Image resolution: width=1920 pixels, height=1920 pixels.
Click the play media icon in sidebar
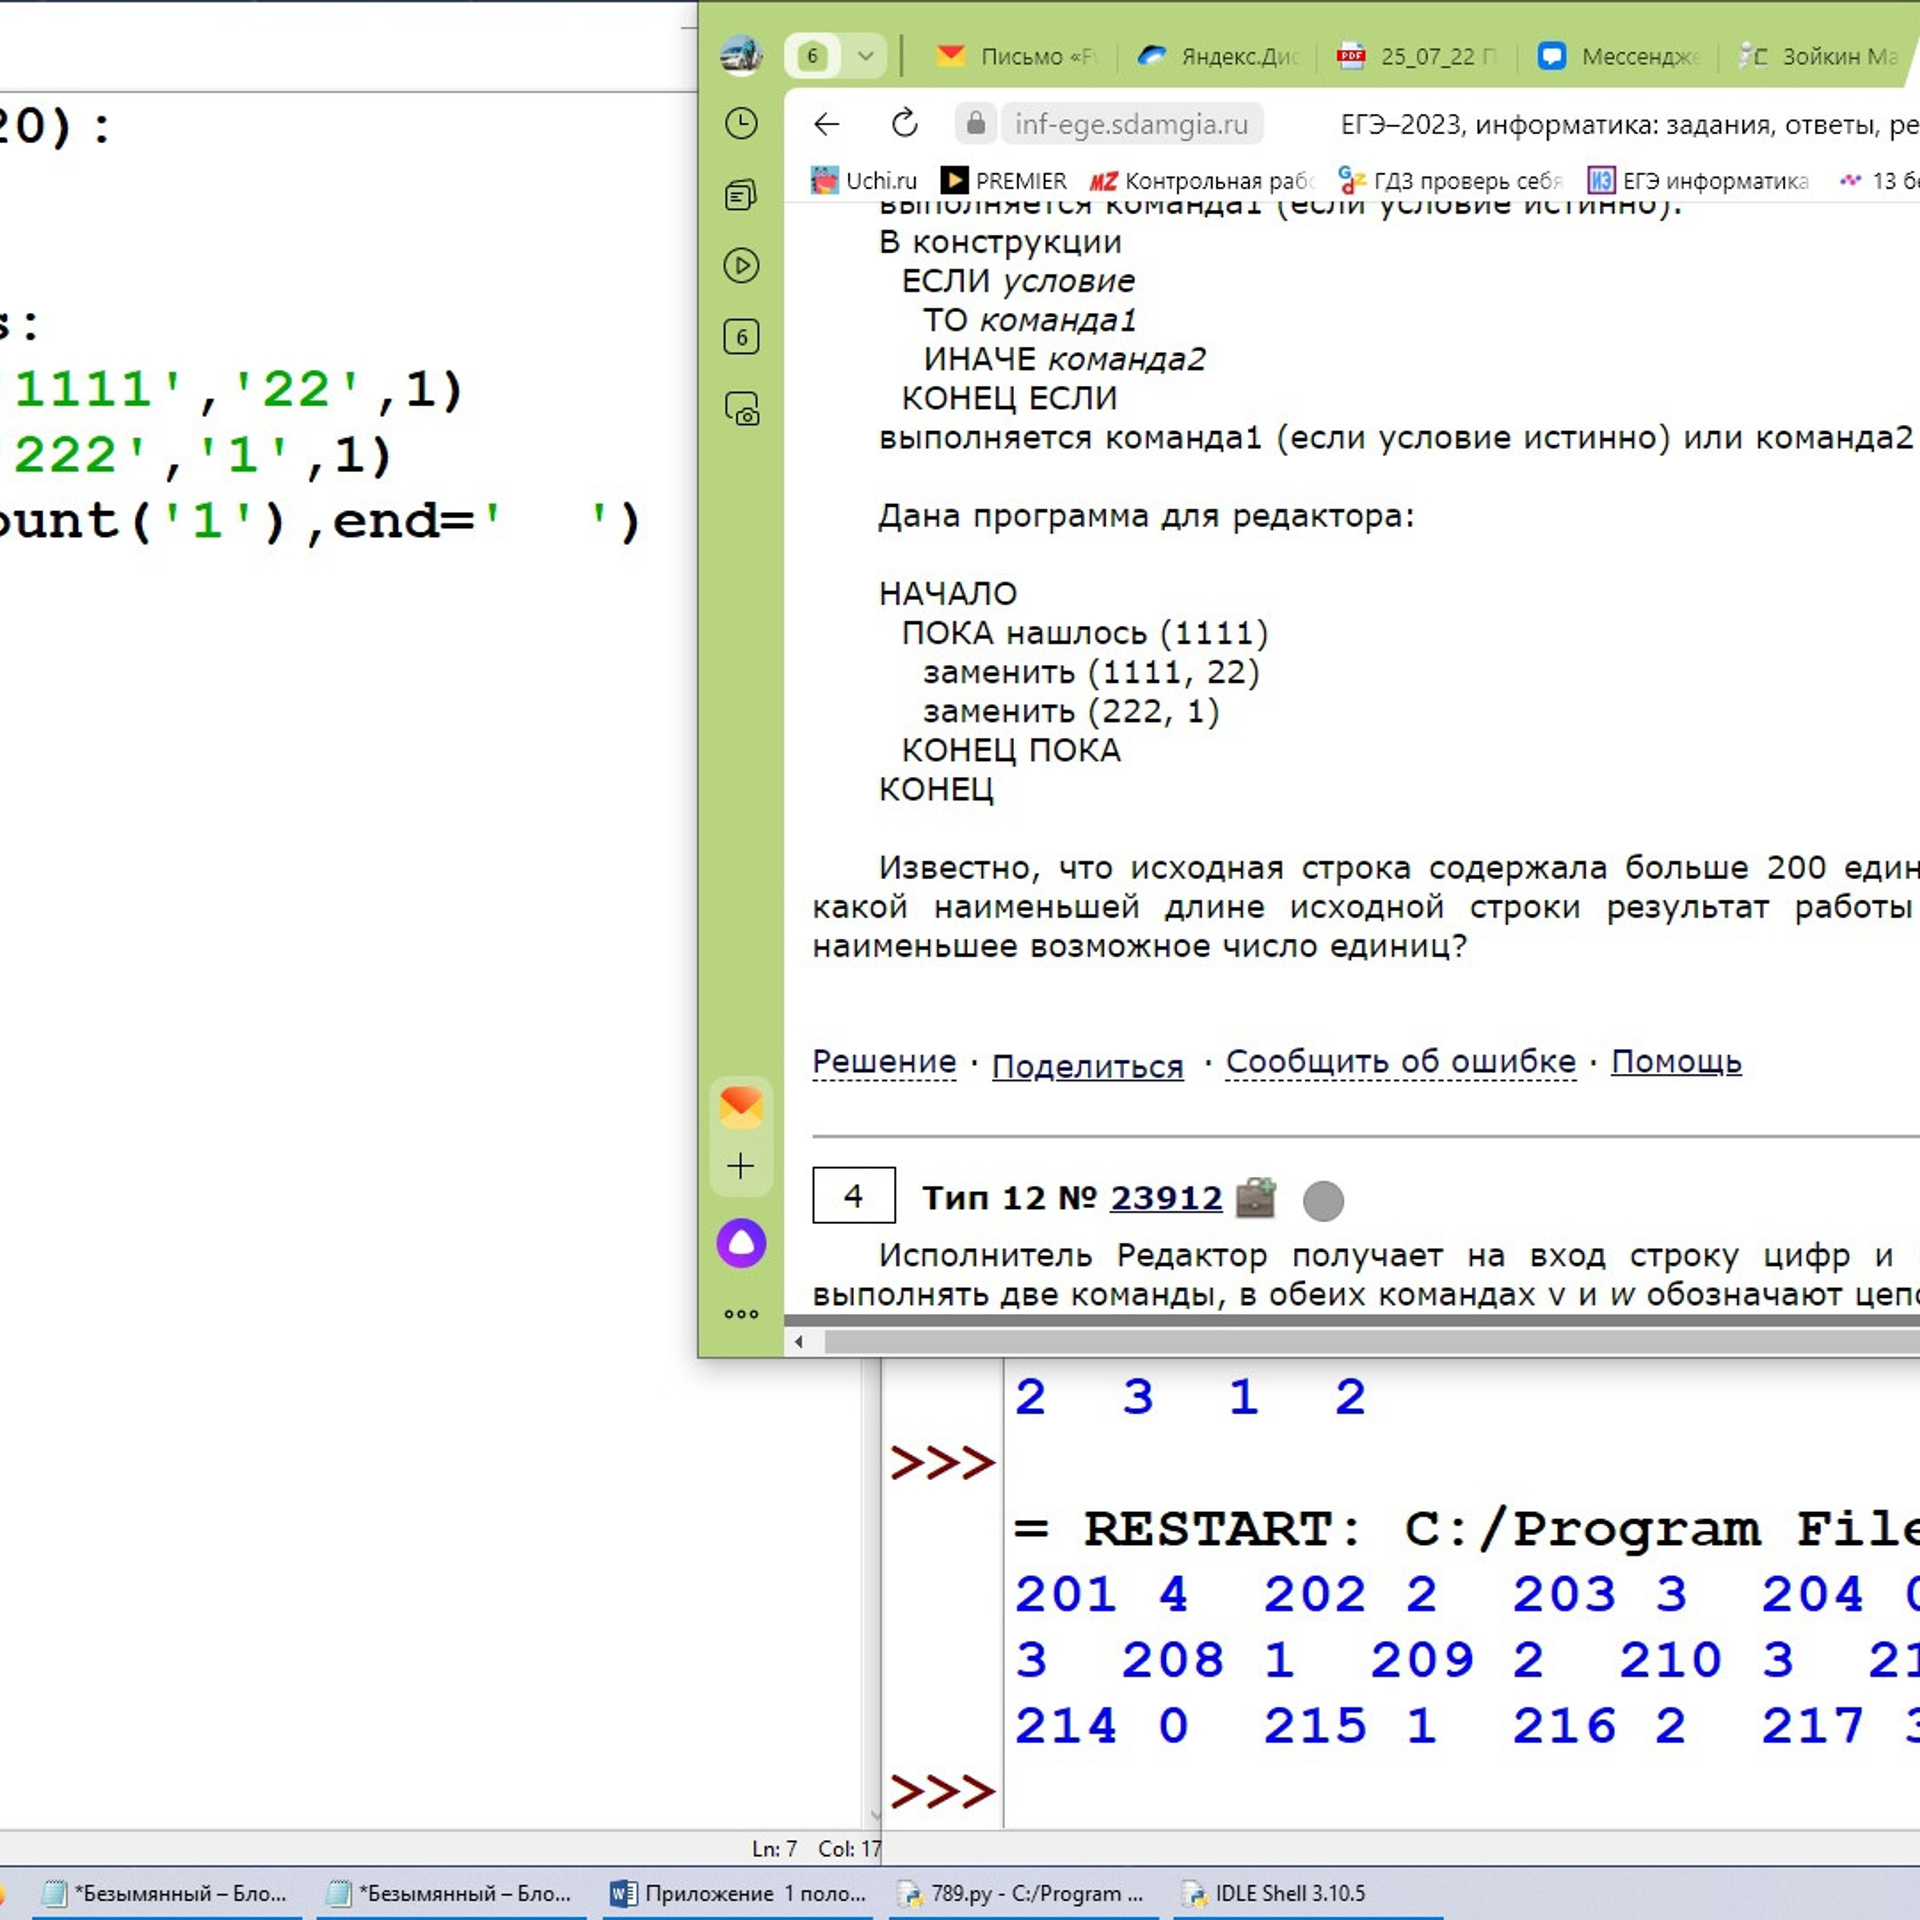[741, 266]
